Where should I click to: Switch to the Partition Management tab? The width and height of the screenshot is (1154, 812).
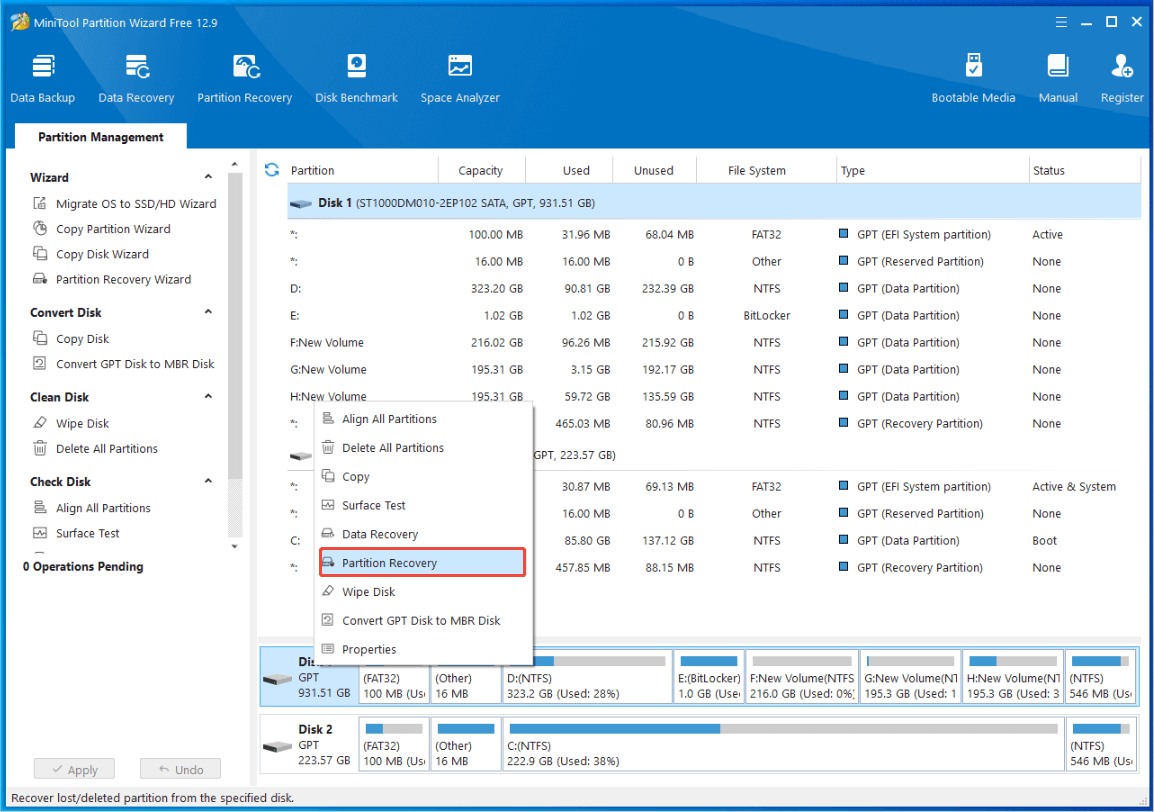tap(100, 137)
